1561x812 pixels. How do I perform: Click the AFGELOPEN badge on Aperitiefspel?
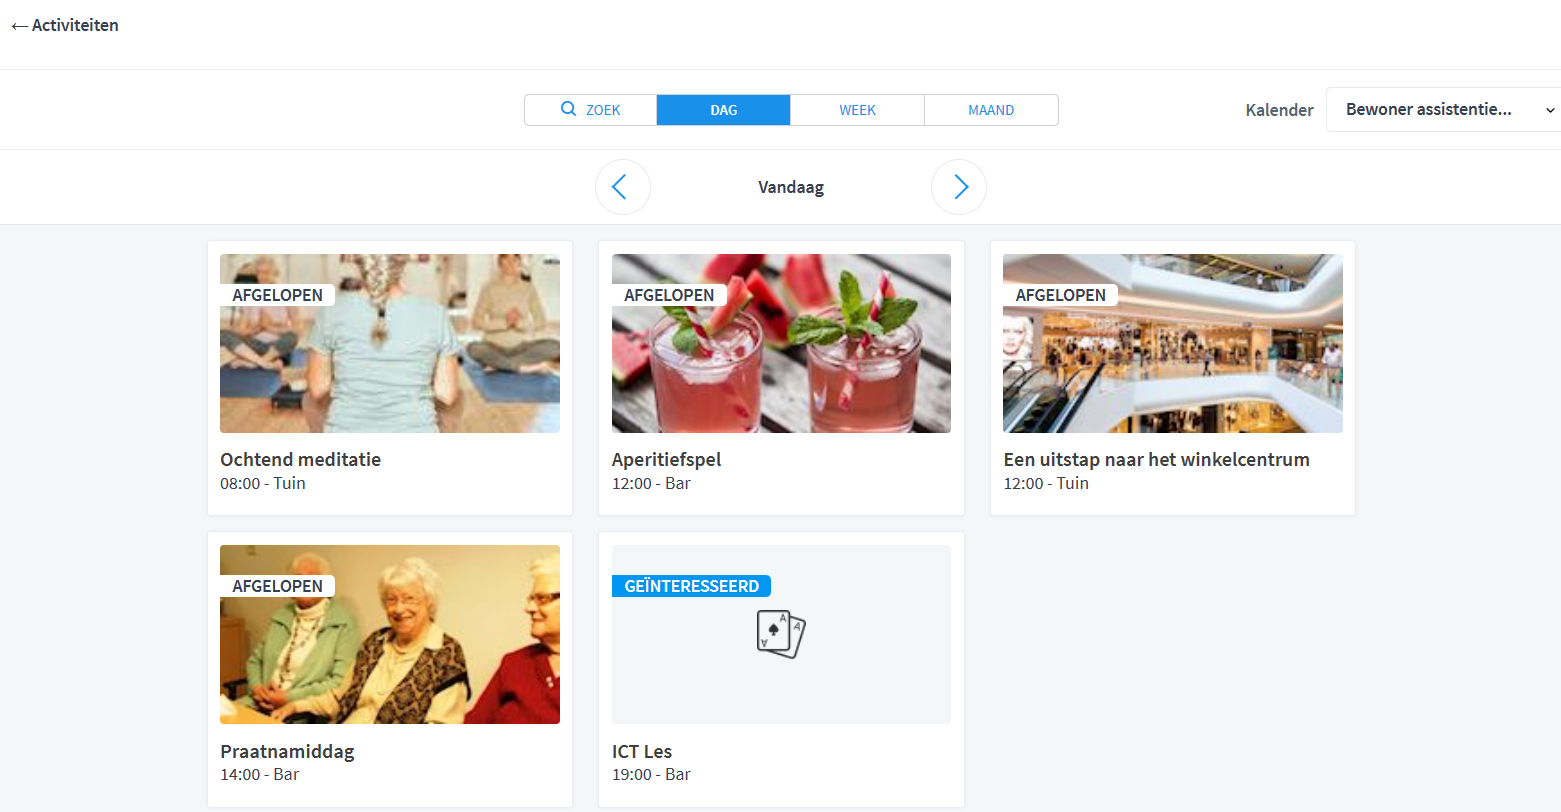click(669, 295)
